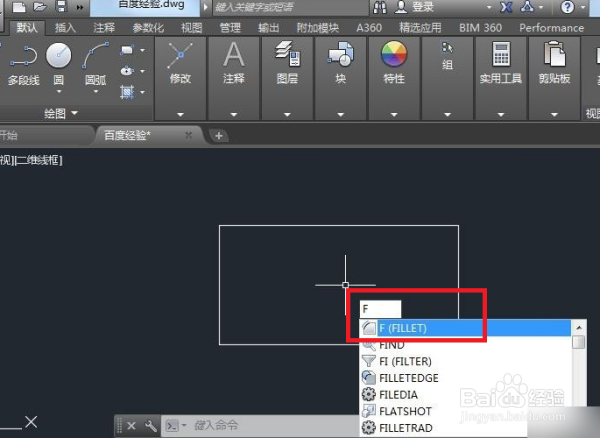The width and height of the screenshot is (600, 438).
Task: Select the Arc (圆弧) tool
Action: click(x=96, y=64)
